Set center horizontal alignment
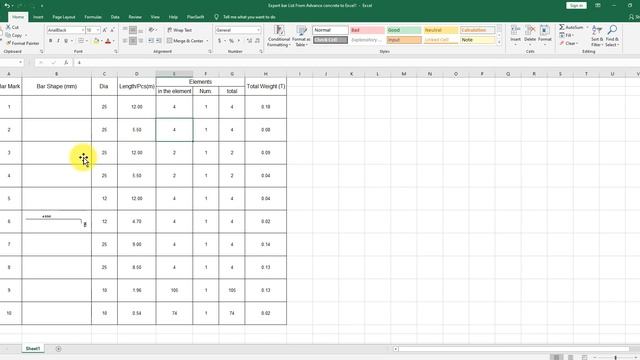Screen dimensions: 640x360 coord(133,41)
